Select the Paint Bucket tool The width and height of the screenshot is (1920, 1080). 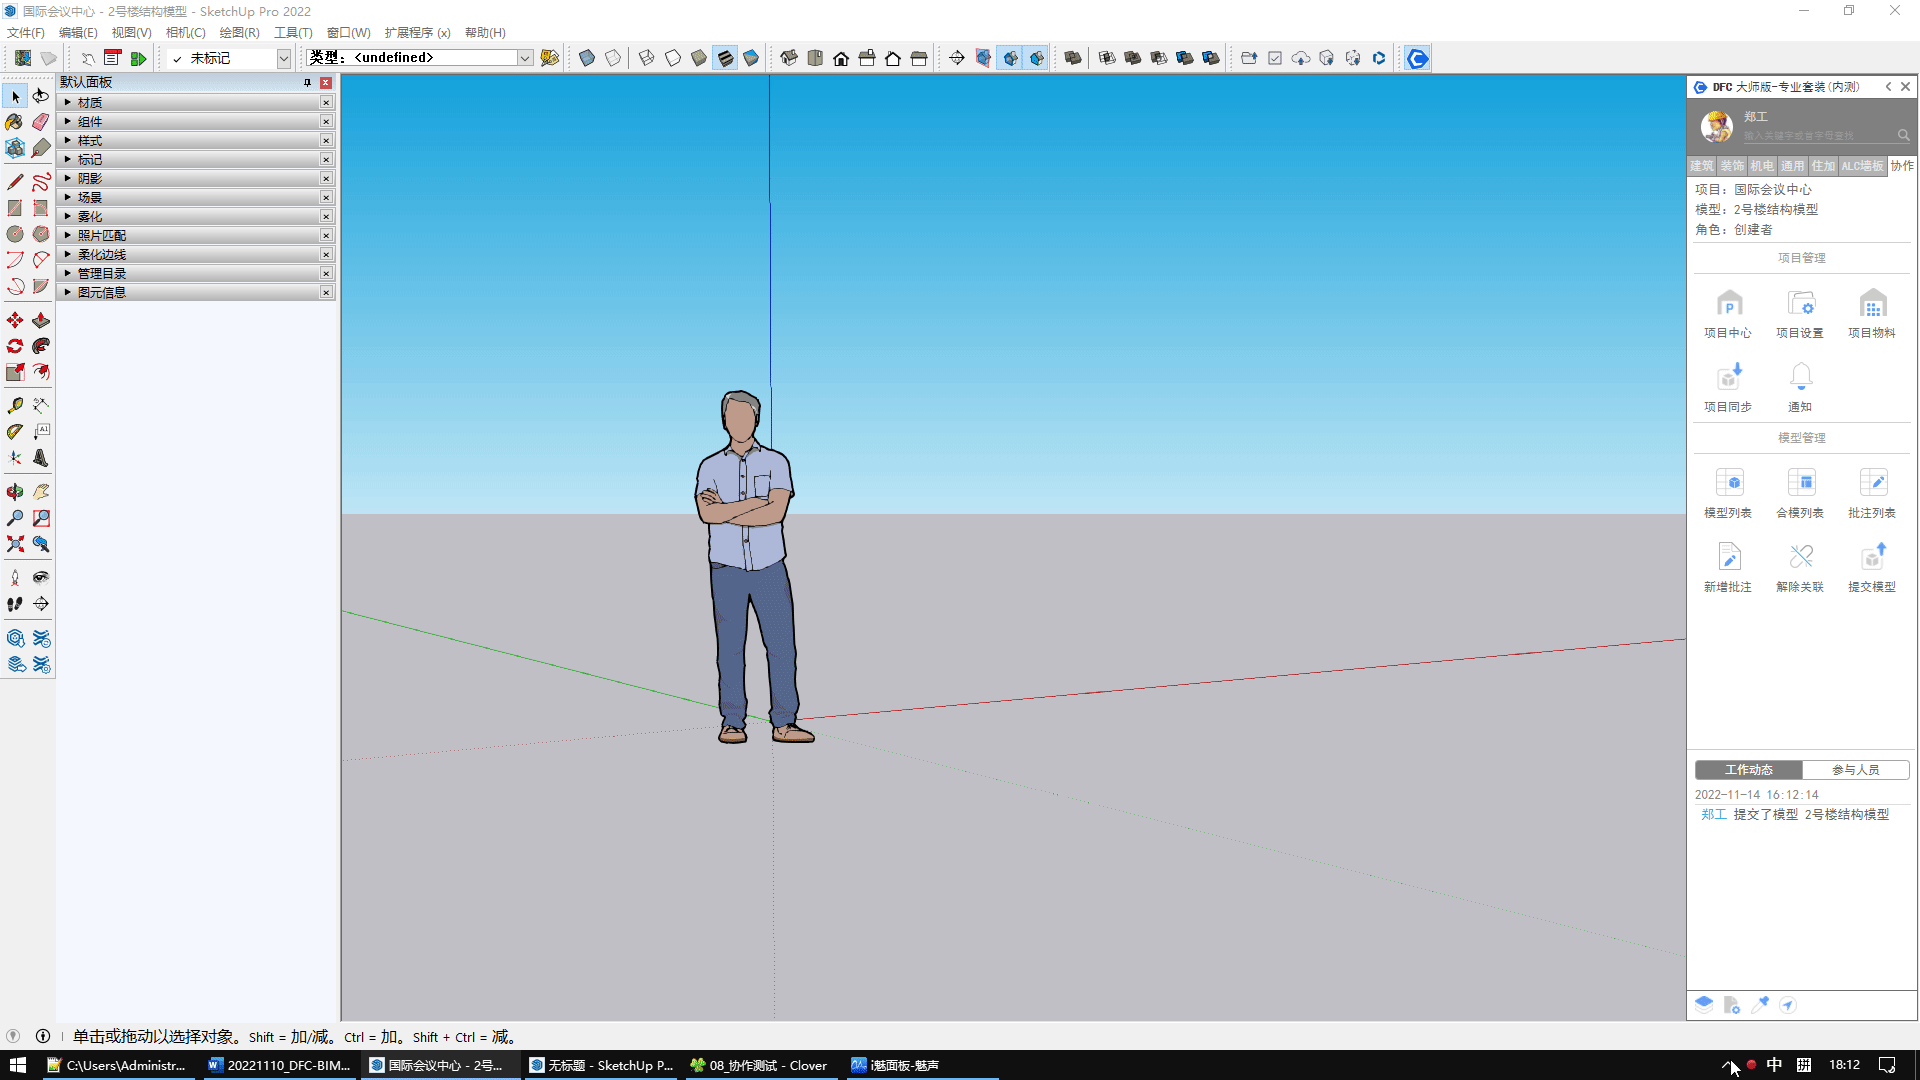coord(15,122)
